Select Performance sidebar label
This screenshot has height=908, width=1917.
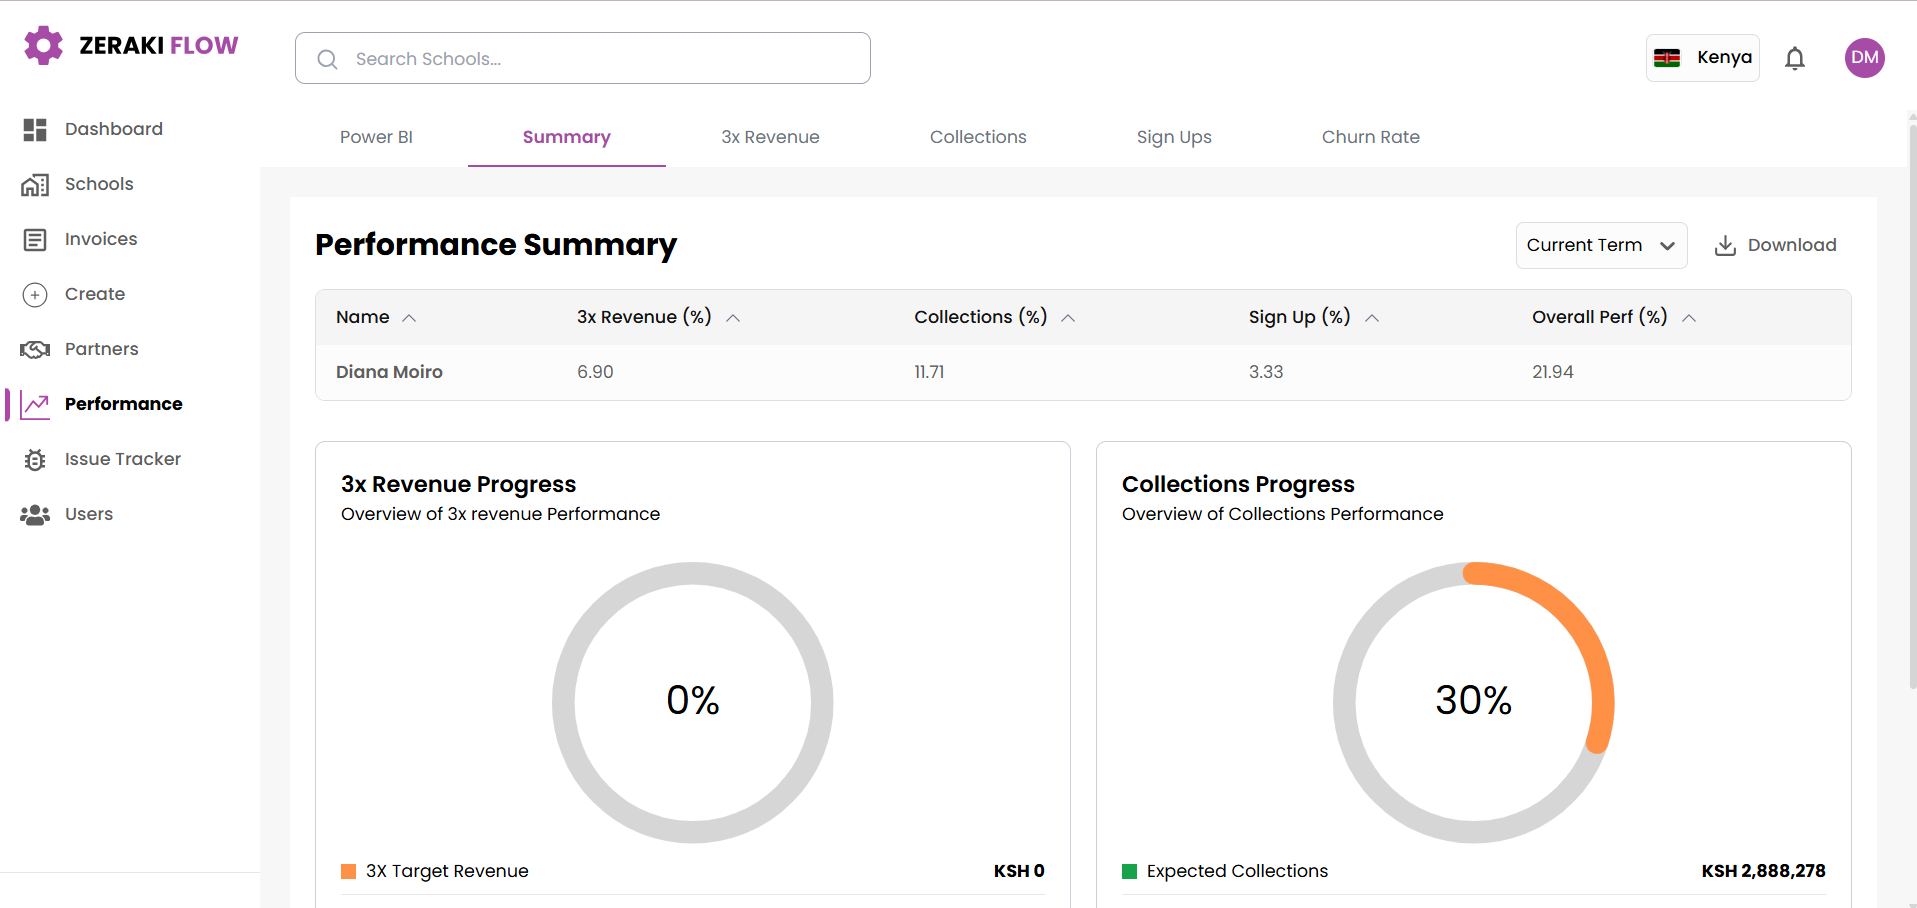coord(124,404)
